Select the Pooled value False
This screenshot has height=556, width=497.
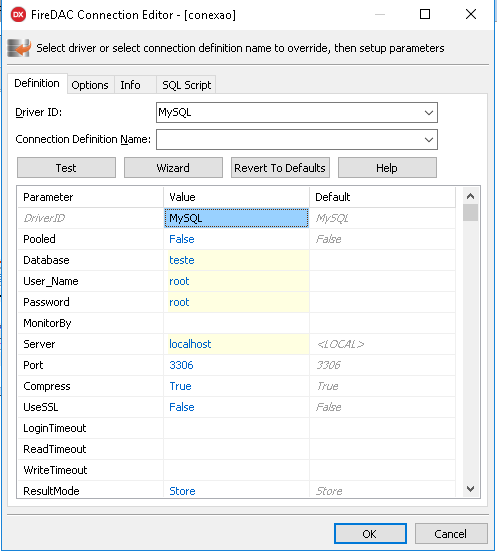point(236,239)
